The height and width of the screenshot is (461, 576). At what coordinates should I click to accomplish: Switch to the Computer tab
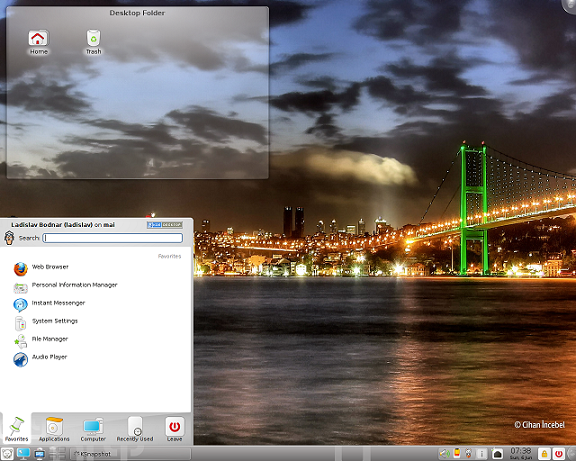[93, 429]
